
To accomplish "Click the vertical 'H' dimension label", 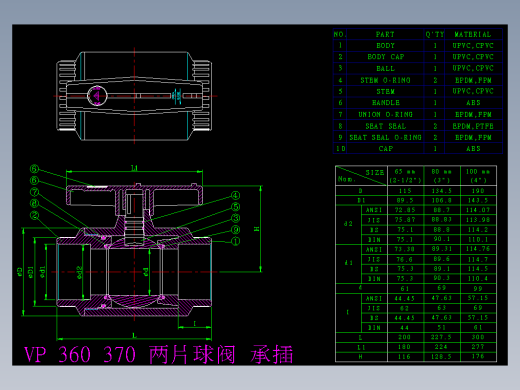I will point(256,229).
